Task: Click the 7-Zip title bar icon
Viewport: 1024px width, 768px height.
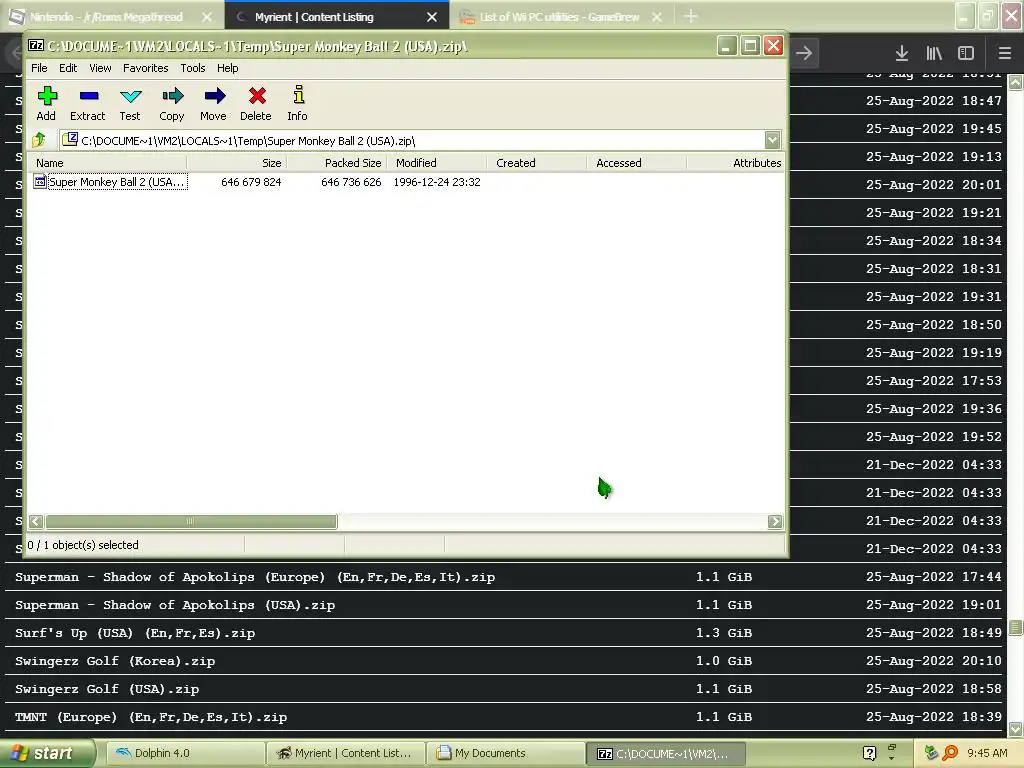Action: (36, 46)
